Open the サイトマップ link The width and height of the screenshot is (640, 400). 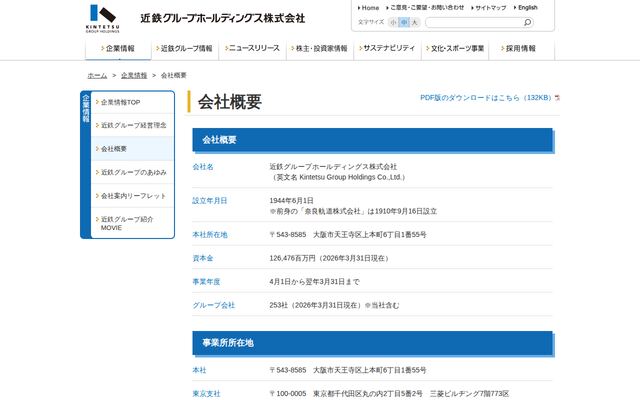489,8
